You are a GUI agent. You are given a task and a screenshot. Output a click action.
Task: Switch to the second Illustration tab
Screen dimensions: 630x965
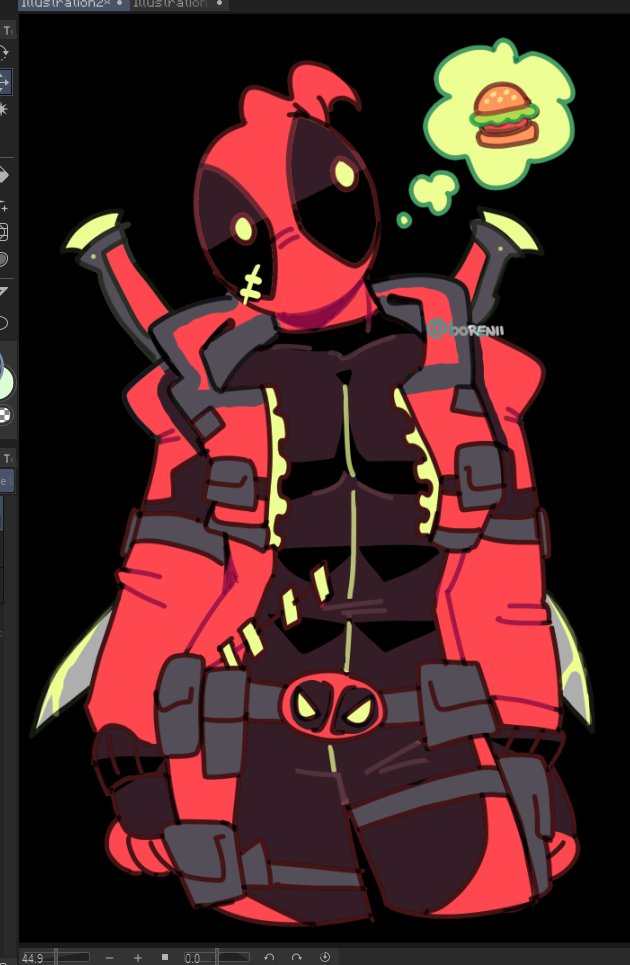[x=178, y=4]
